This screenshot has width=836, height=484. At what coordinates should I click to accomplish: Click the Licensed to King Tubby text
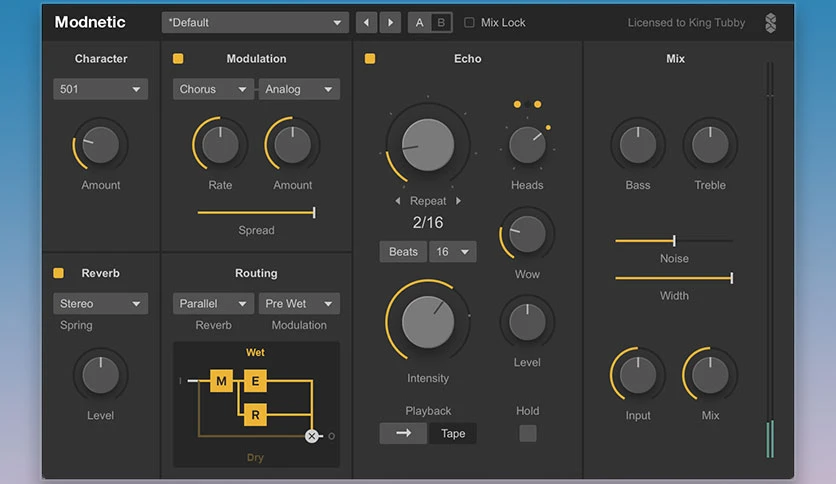point(686,22)
